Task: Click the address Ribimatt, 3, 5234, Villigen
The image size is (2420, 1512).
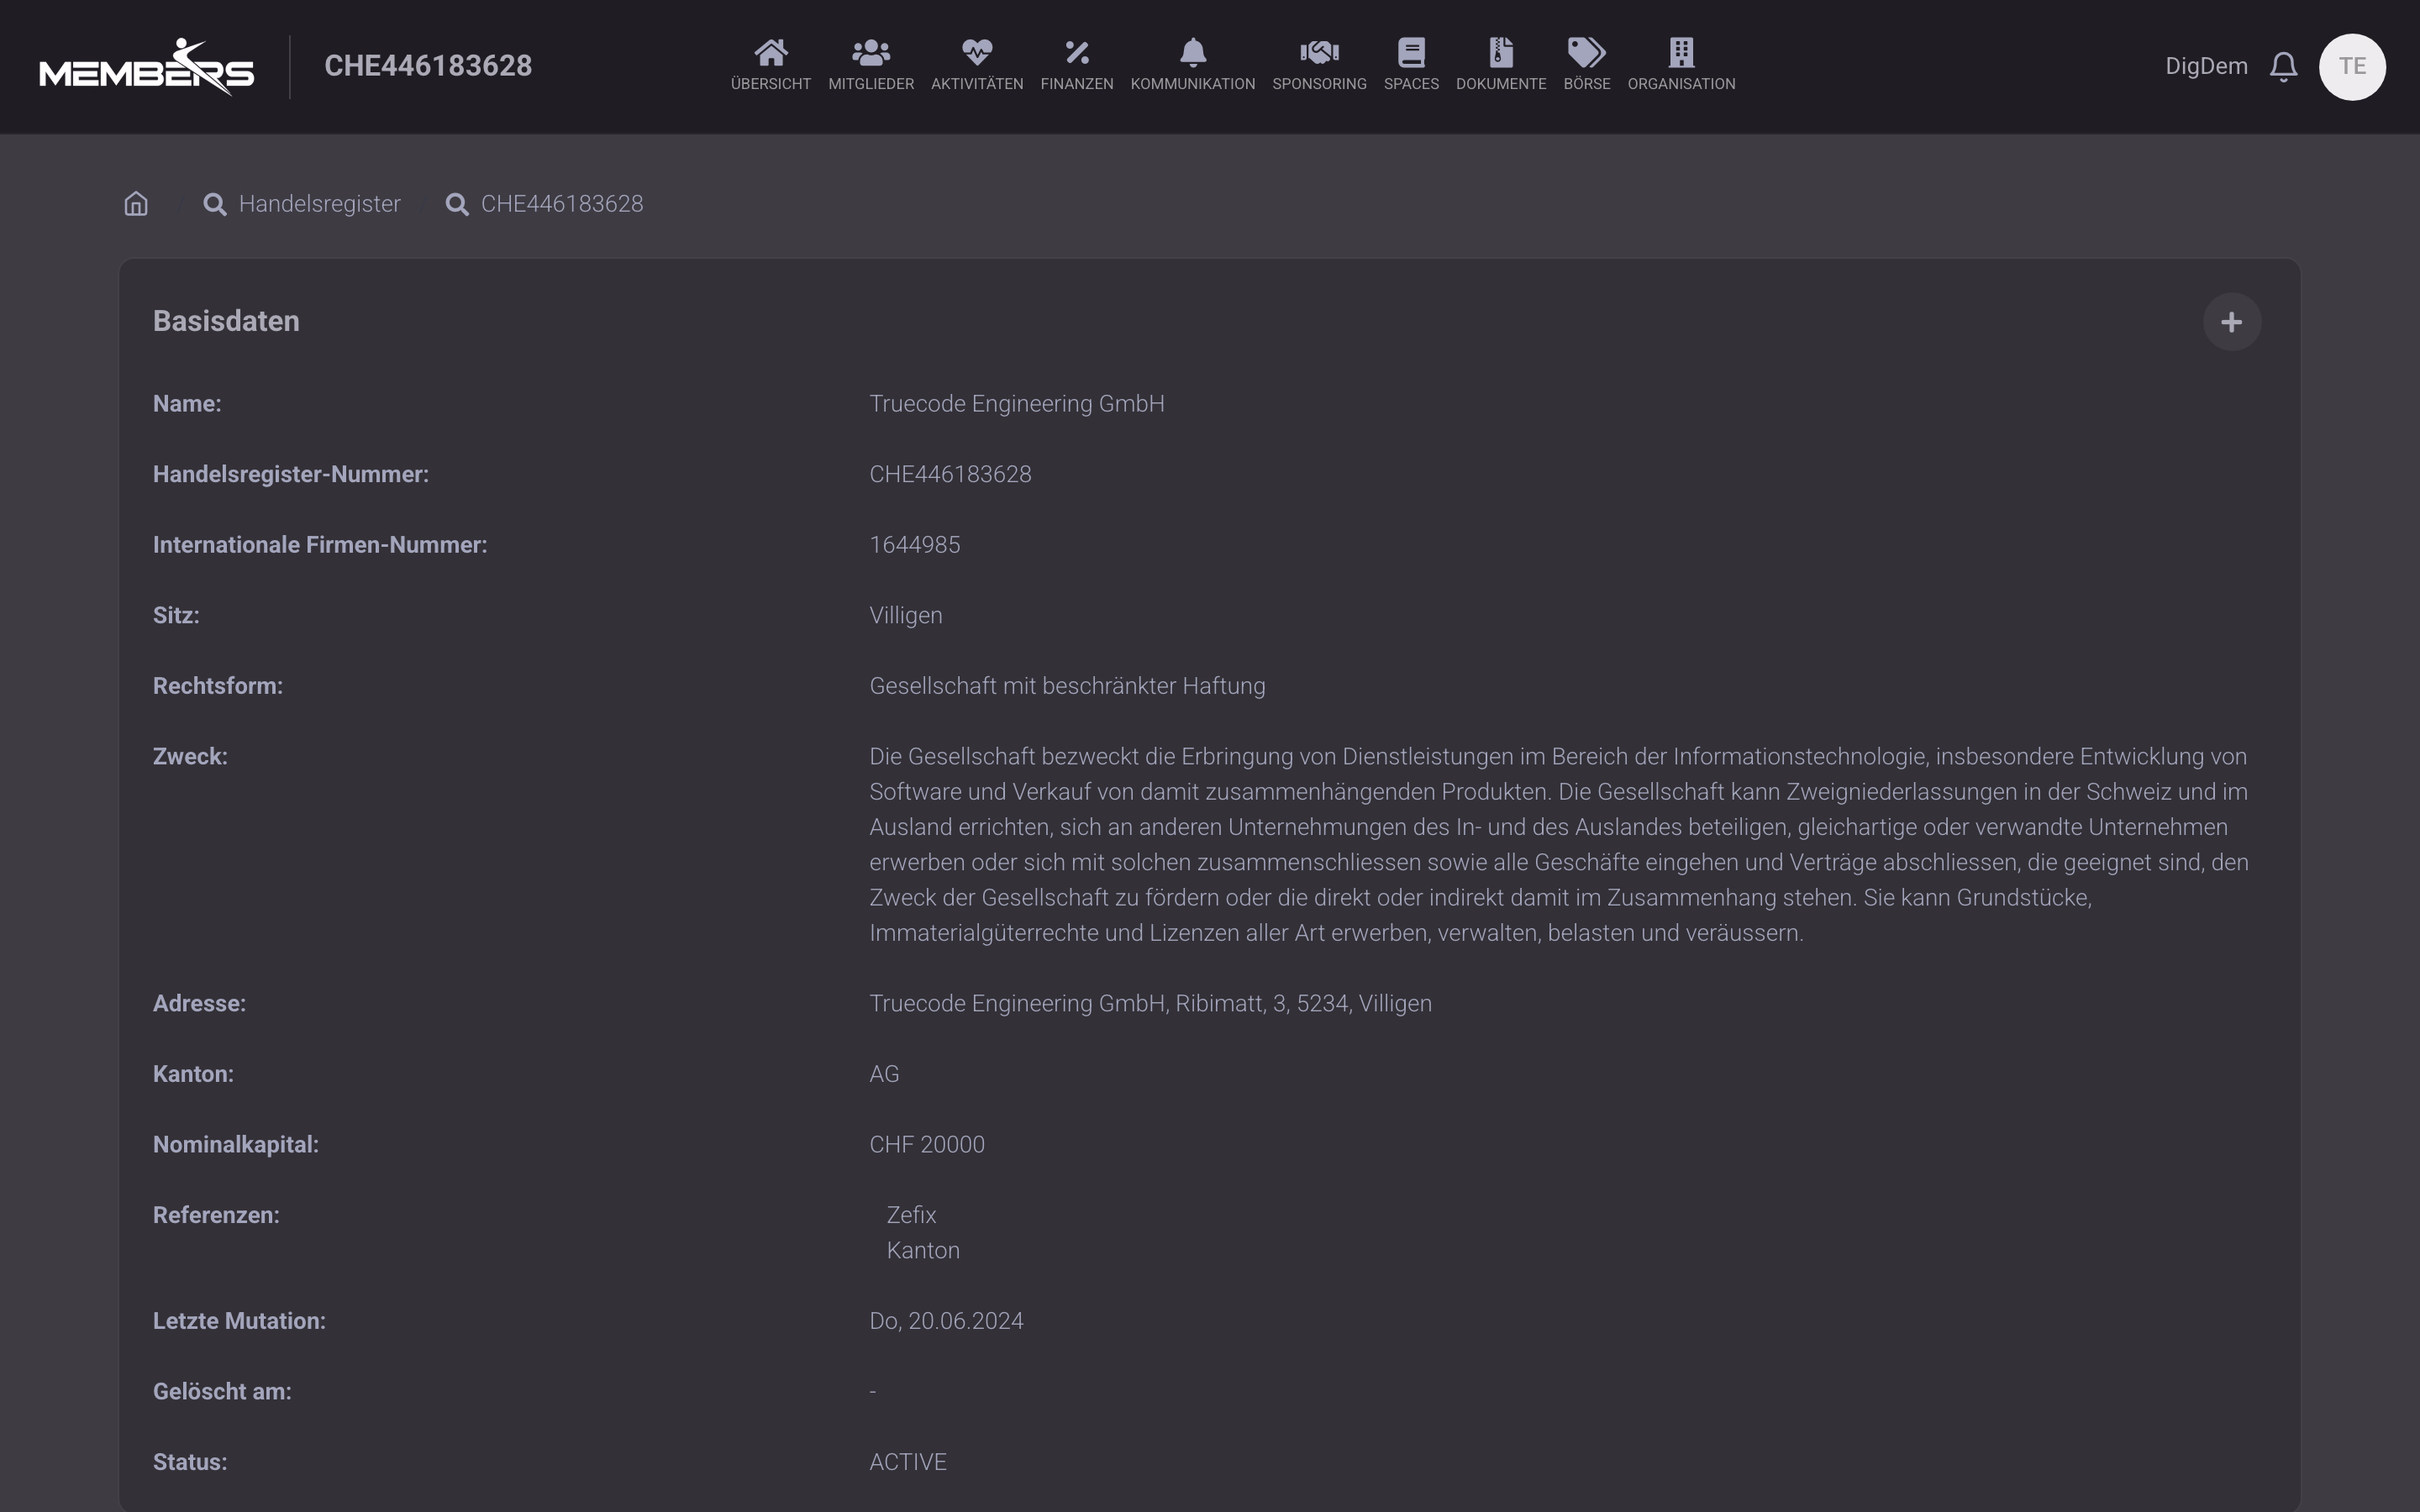Action: pyautogui.click(x=1303, y=1004)
